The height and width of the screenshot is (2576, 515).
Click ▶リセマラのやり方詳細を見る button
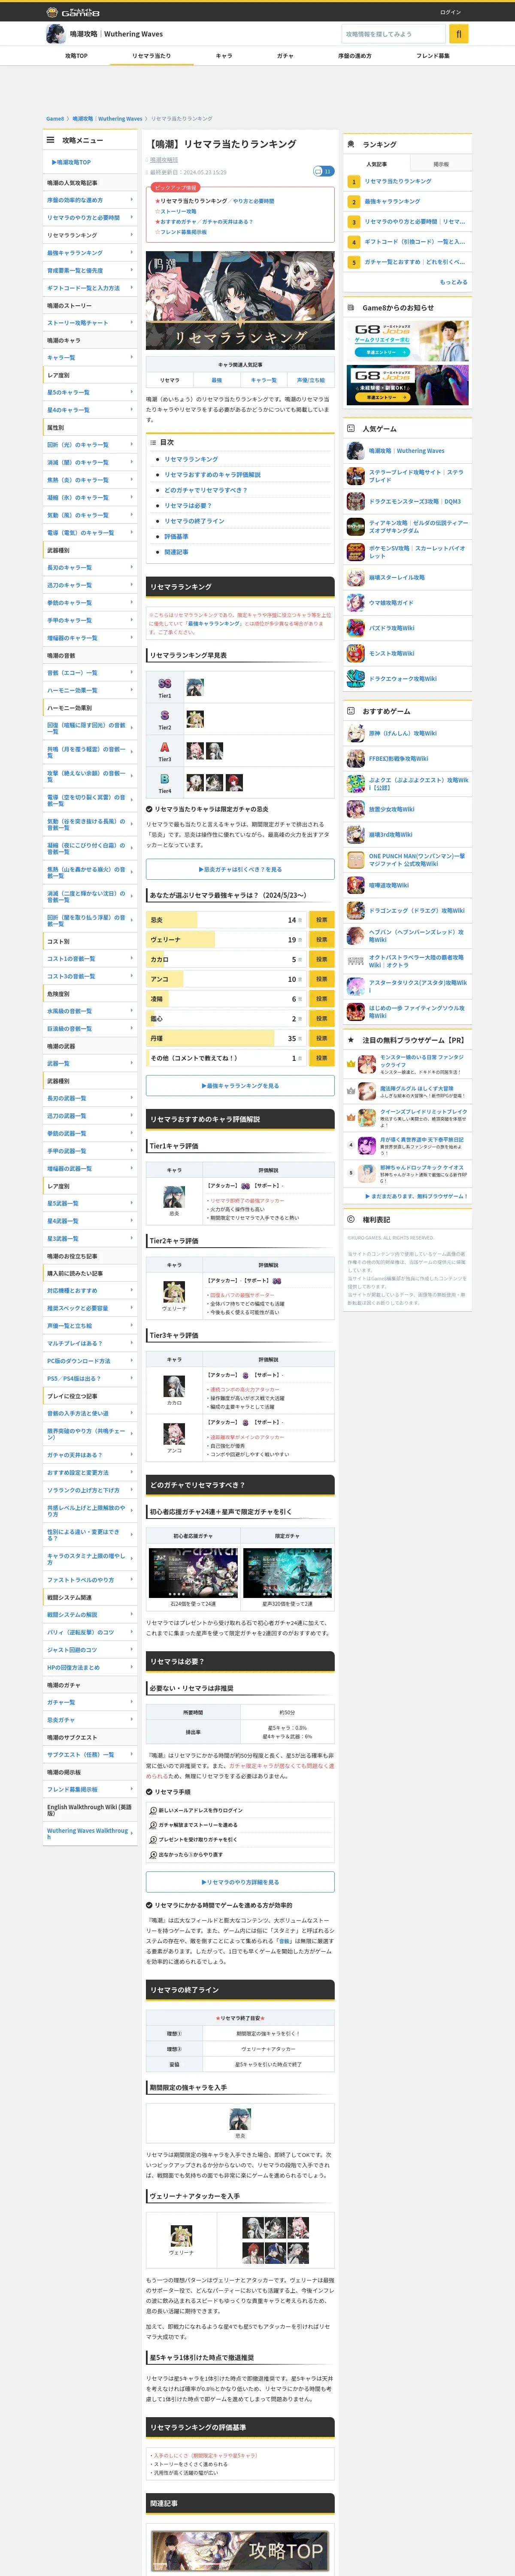point(240,1883)
